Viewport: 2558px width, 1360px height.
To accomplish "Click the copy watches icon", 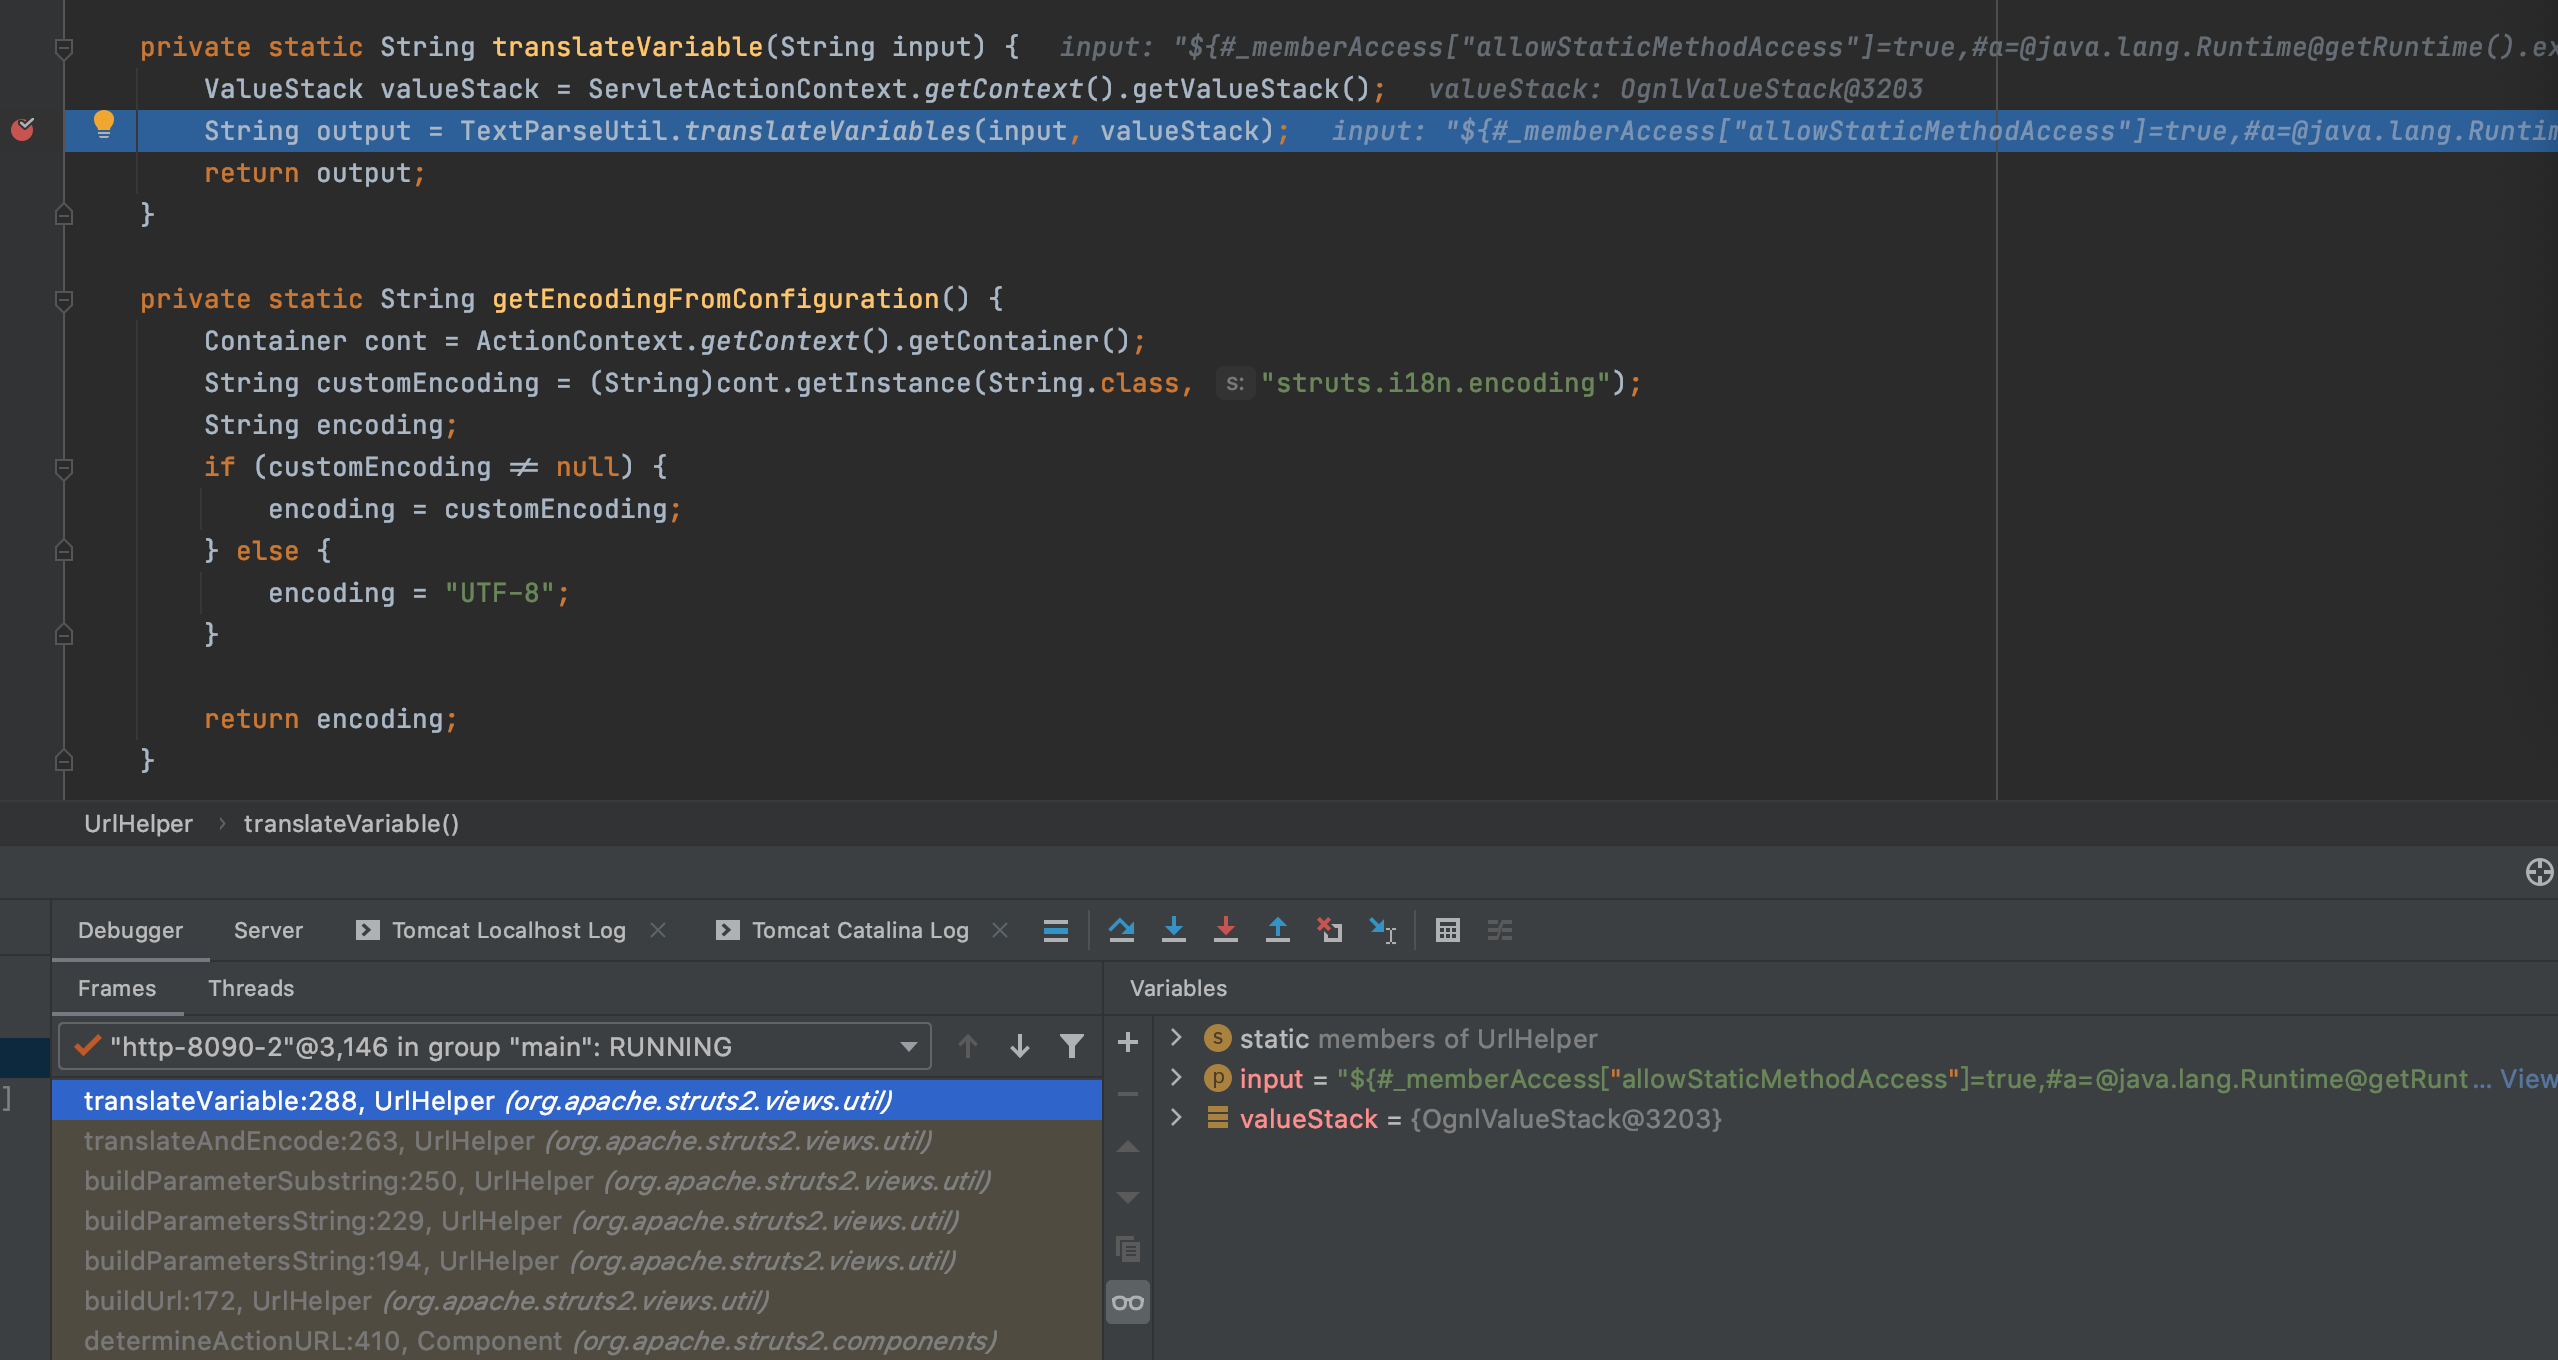I will (x=1128, y=1248).
